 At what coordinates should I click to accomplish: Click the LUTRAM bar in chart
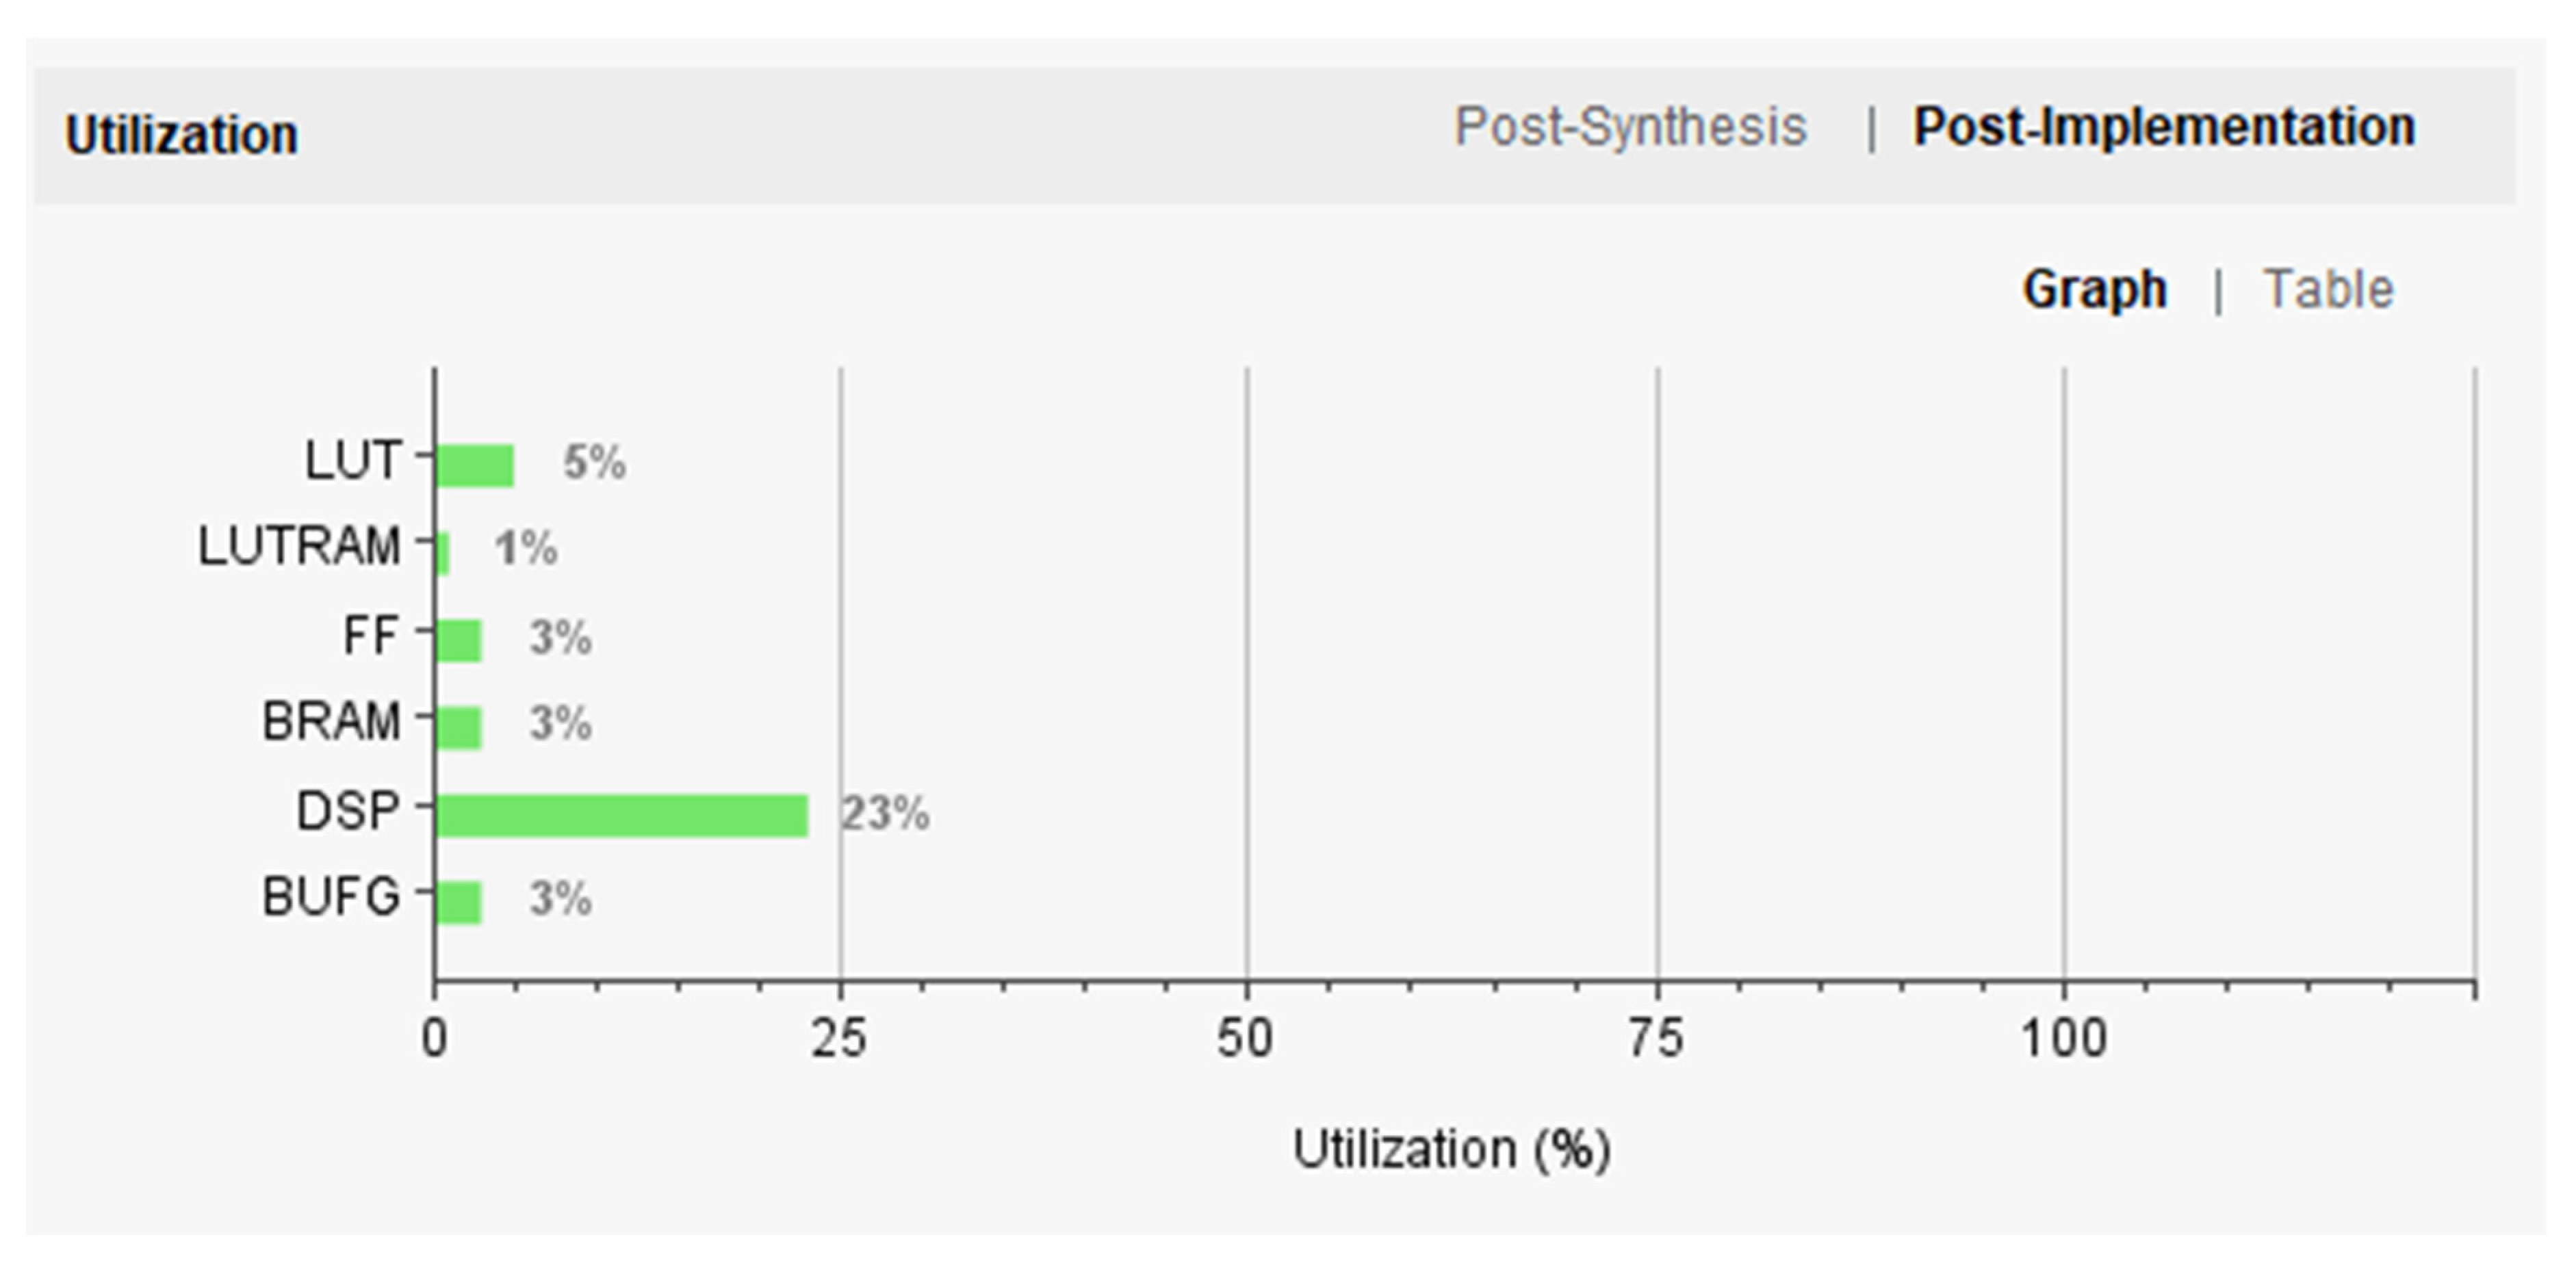442,553
